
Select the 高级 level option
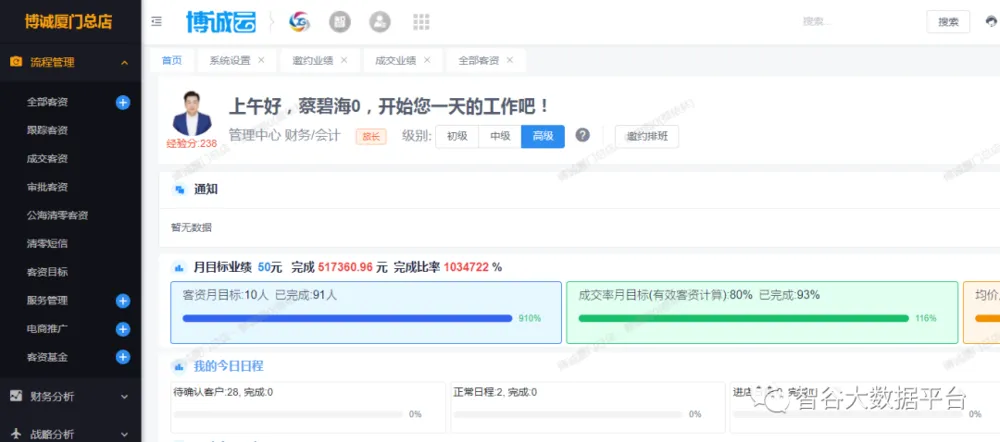(x=543, y=136)
